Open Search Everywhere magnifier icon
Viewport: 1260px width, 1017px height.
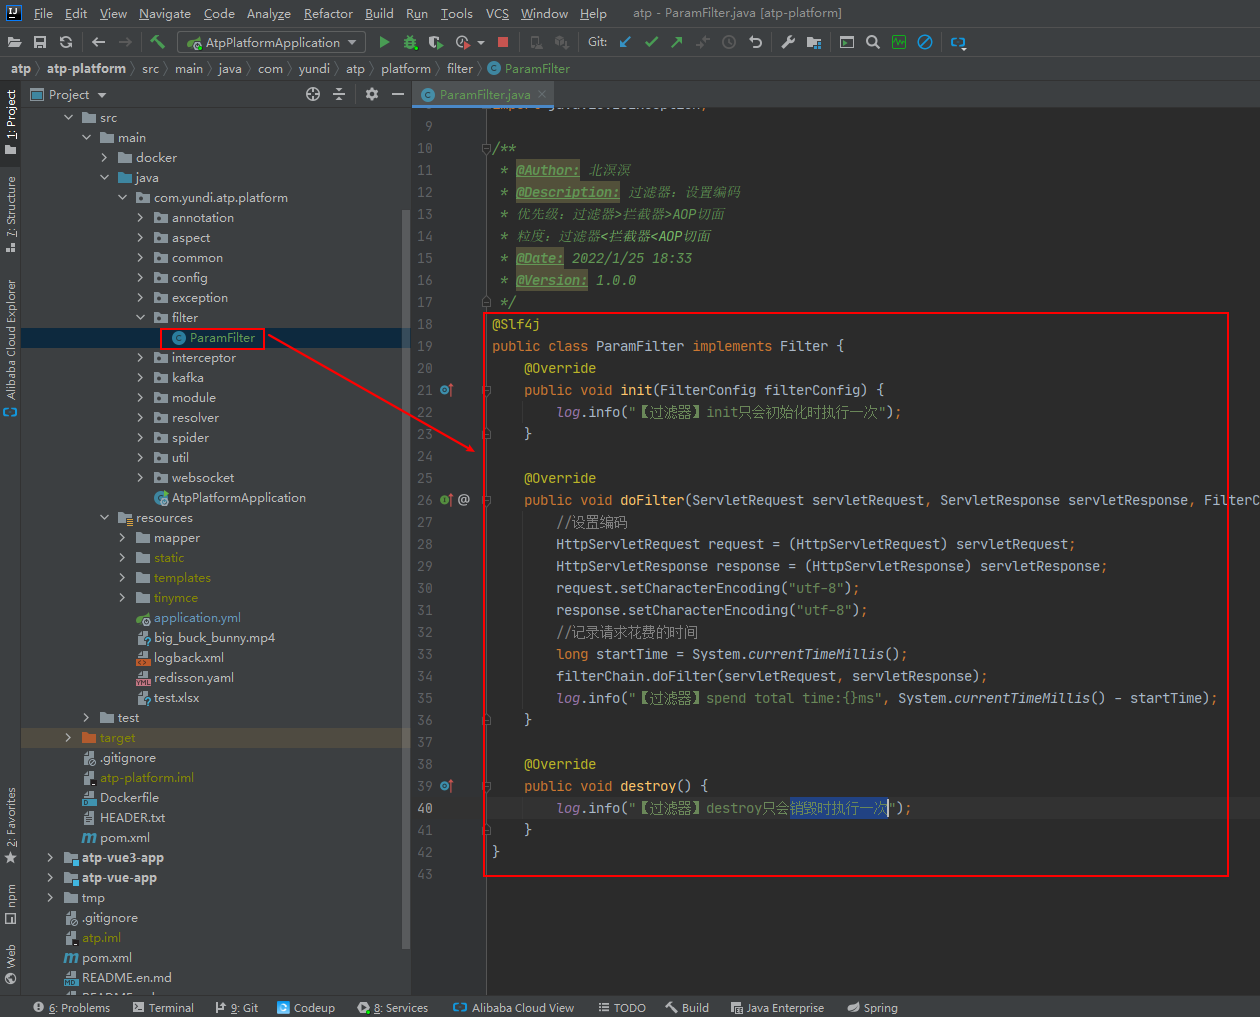pyautogui.click(x=873, y=42)
